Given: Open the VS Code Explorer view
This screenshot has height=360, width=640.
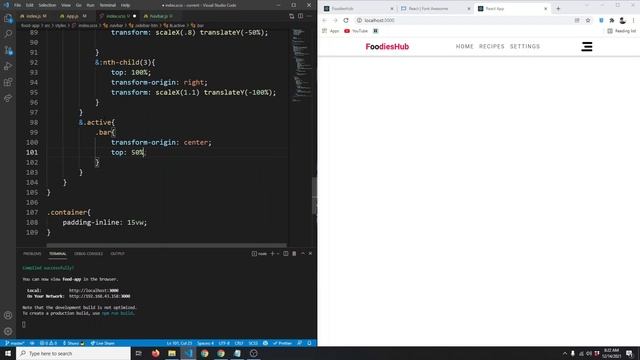Looking at the screenshot, I should coord(8,18).
